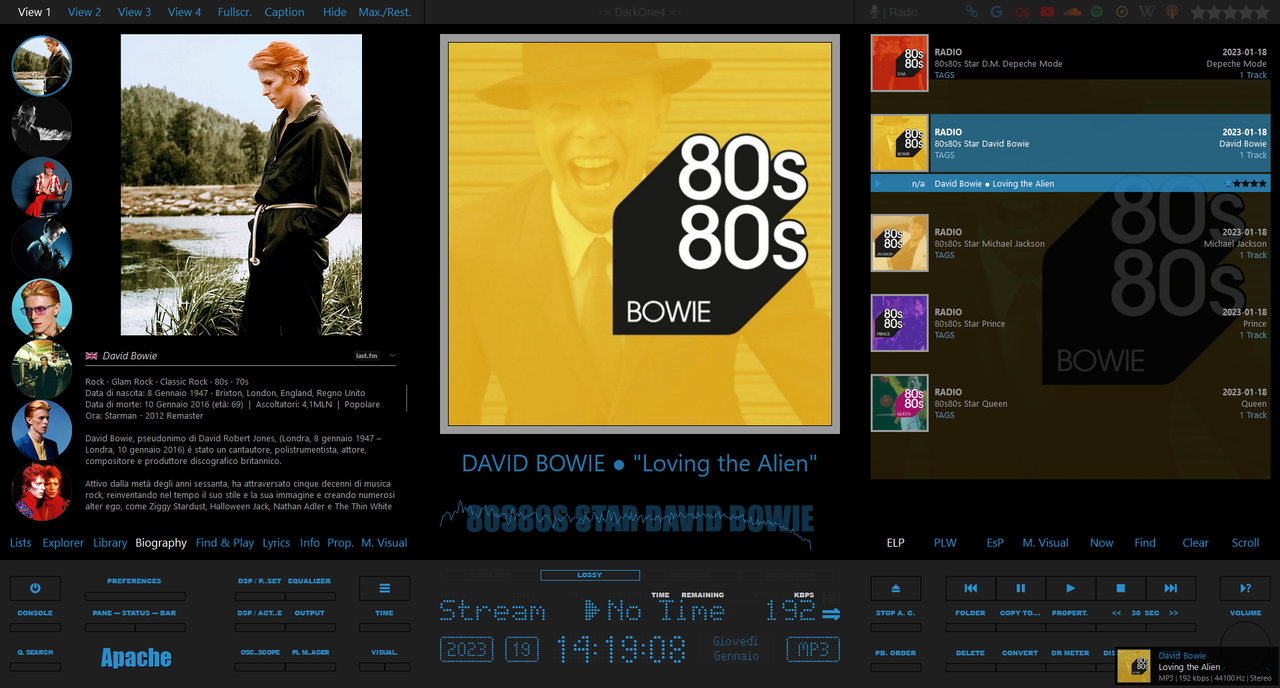
Task: Click Max./Rest. button
Action: [385, 12]
